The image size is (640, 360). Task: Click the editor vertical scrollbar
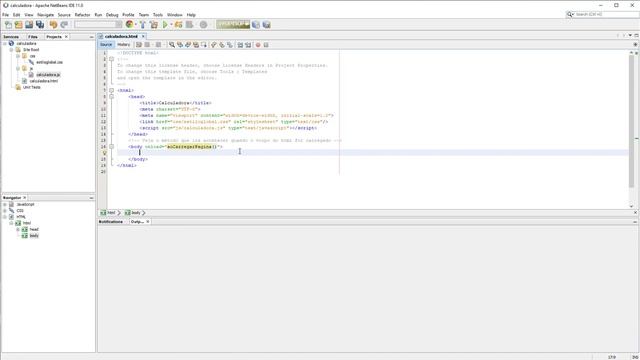631,122
